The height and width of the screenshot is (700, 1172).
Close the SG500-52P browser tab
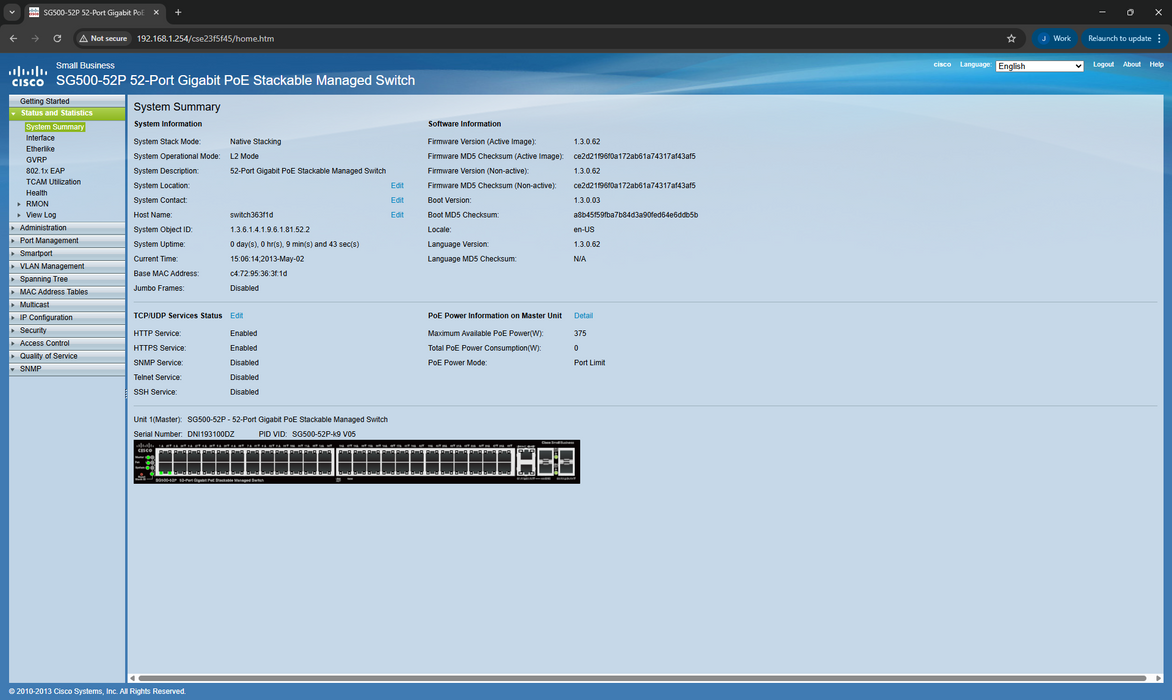click(155, 12)
